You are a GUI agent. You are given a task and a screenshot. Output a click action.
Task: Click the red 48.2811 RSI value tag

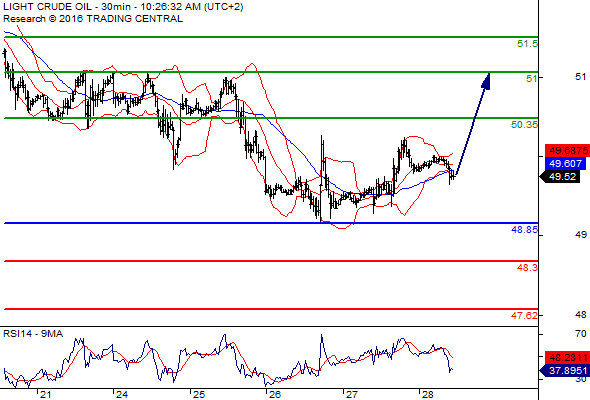[x=567, y=357]
